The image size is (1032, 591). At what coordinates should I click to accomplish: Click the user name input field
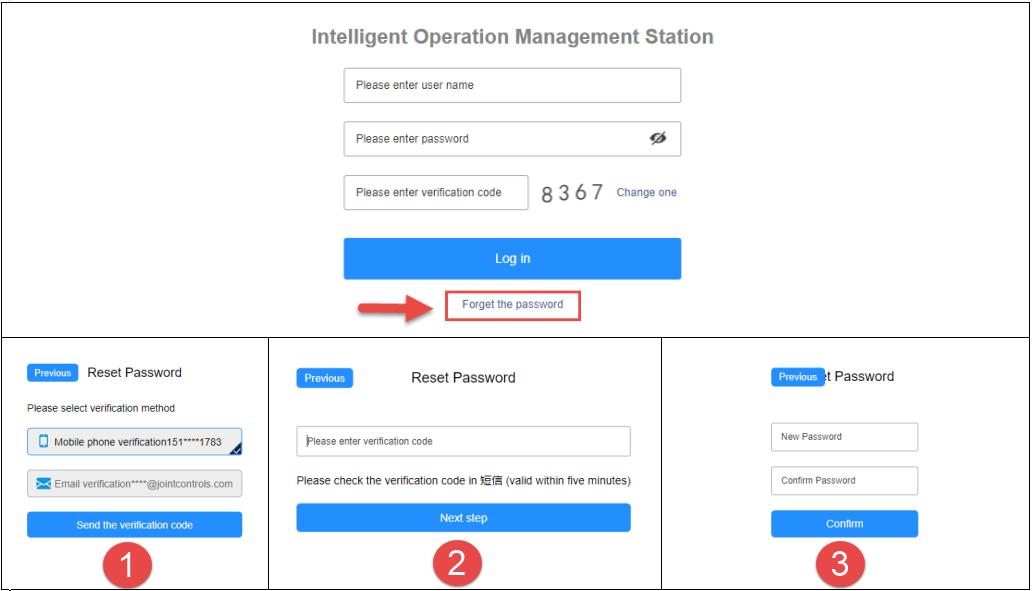512,85
